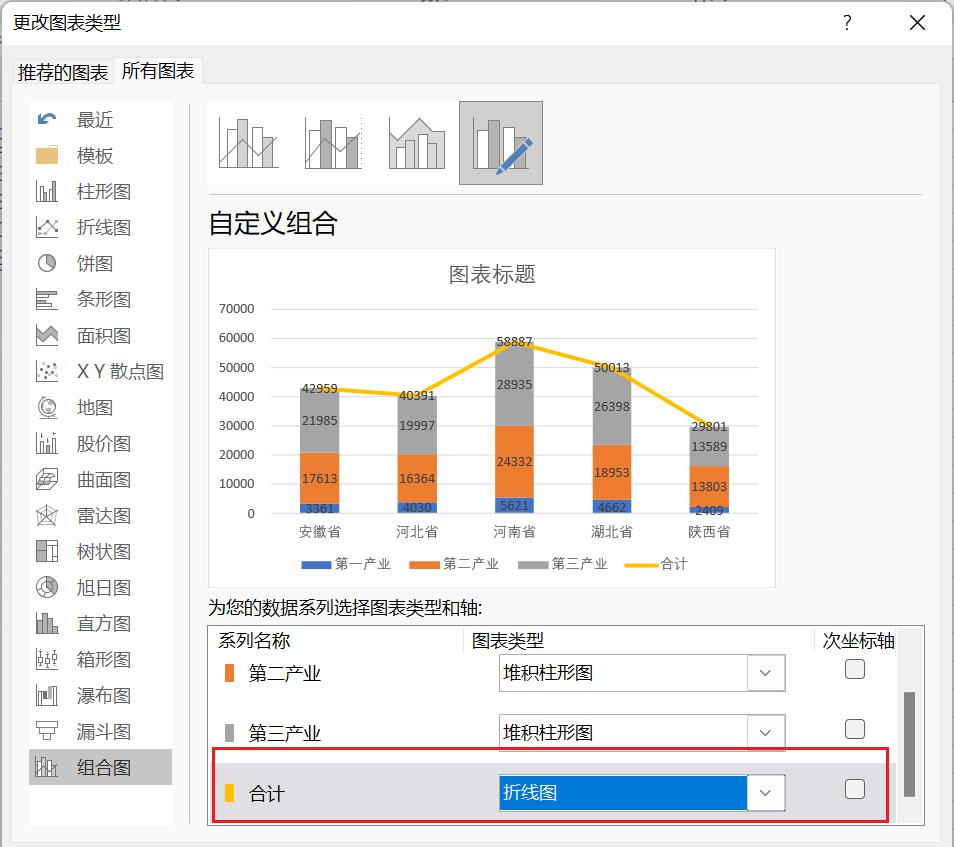Click the 河南省 axis label in preview

[x=514, y=532]
